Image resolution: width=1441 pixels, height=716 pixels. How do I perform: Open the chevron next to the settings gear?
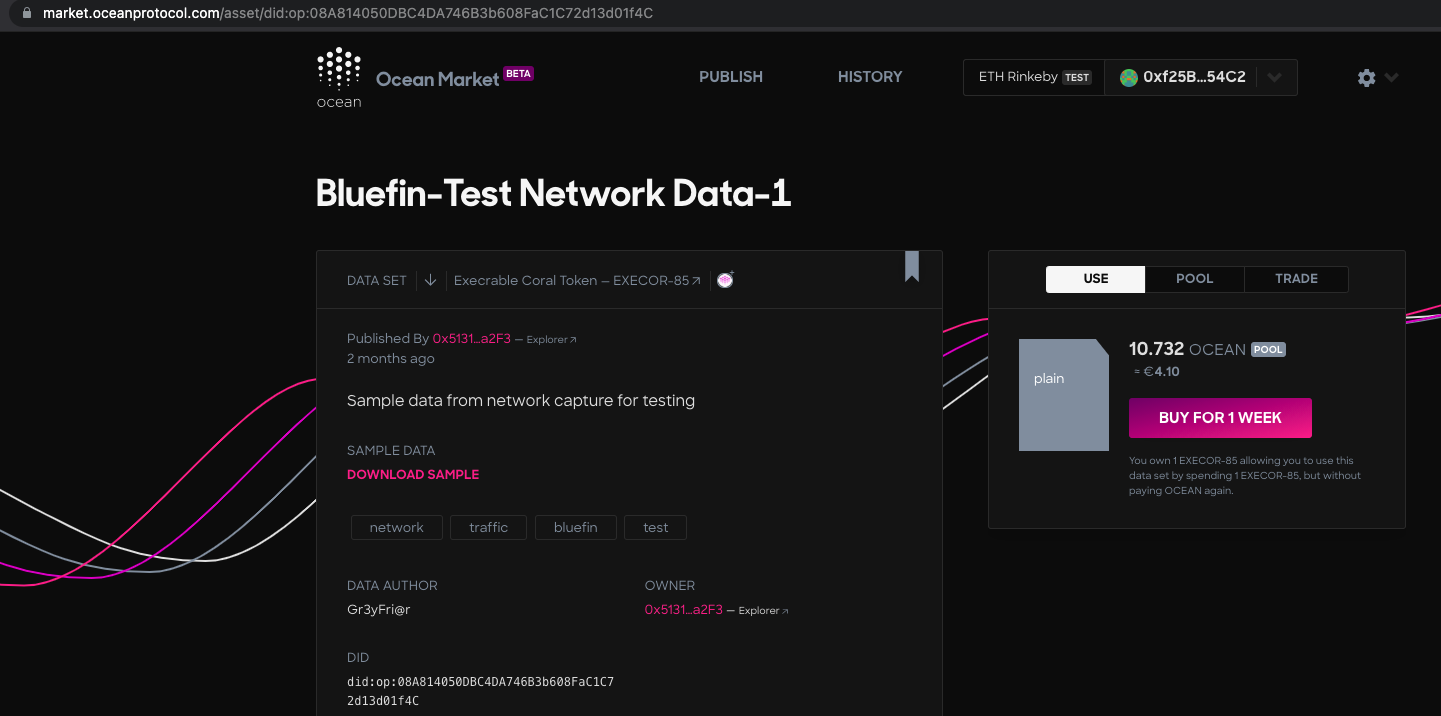click(x=1390, y=77)
